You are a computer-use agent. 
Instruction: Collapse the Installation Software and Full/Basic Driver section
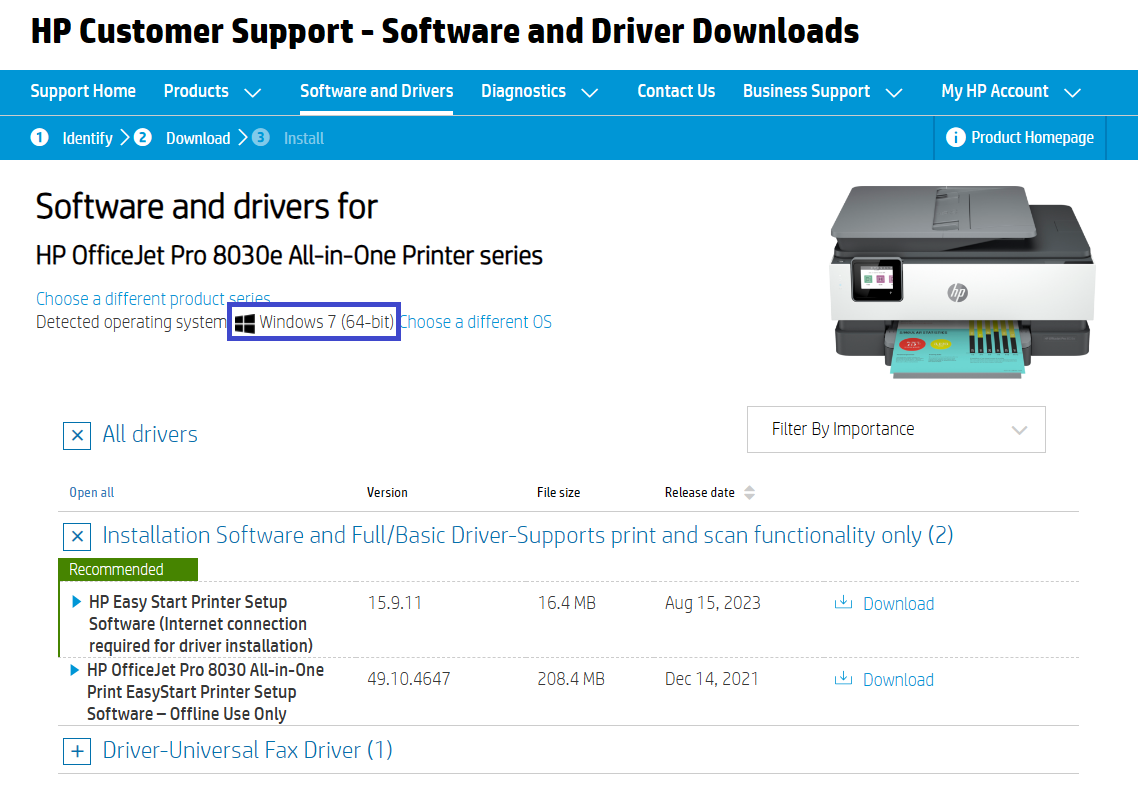tap(77, 537)
